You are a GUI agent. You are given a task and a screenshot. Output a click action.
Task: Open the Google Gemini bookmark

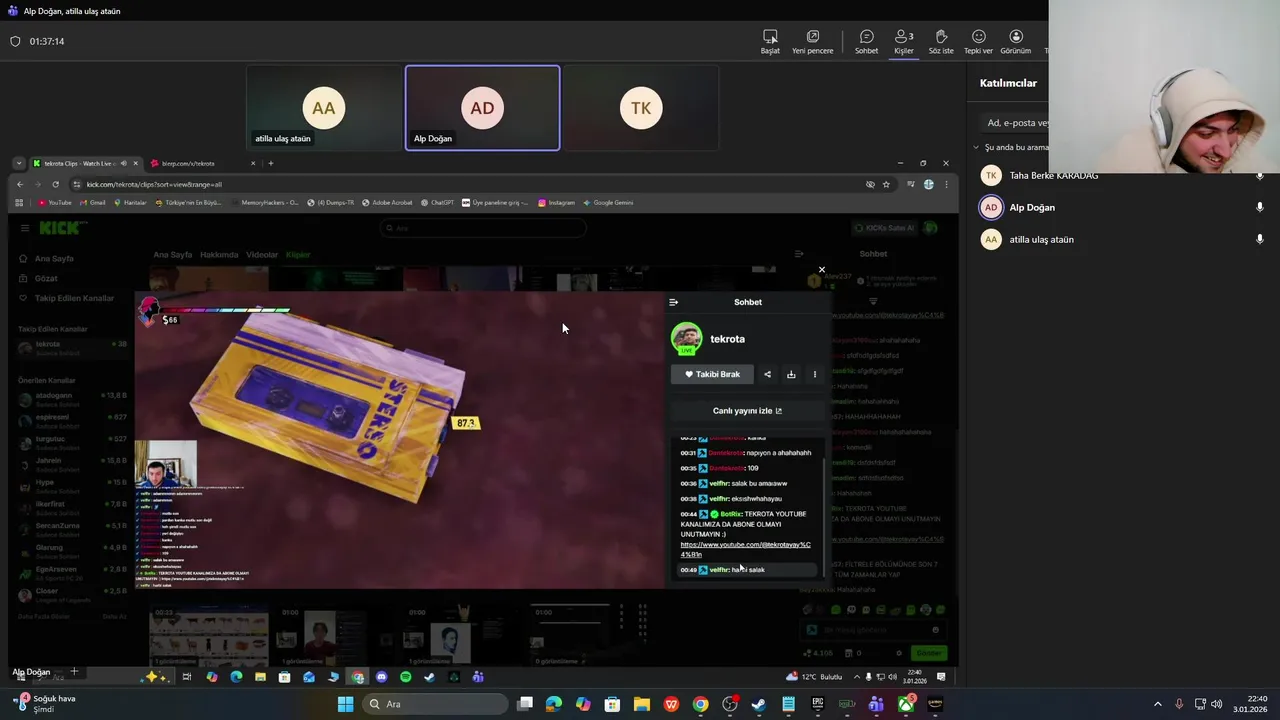(608, 202)
